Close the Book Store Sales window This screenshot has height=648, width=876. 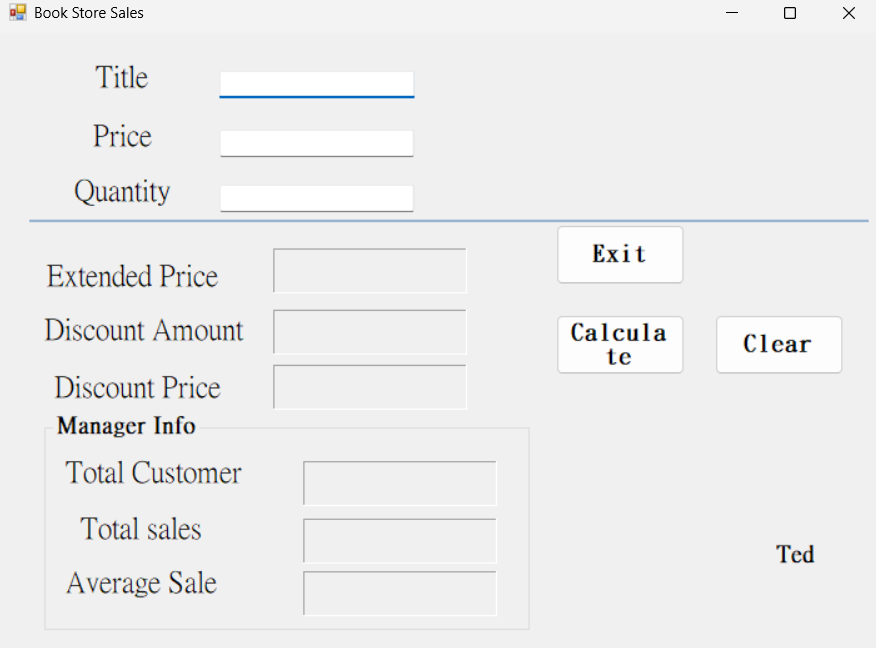[848, 13]
